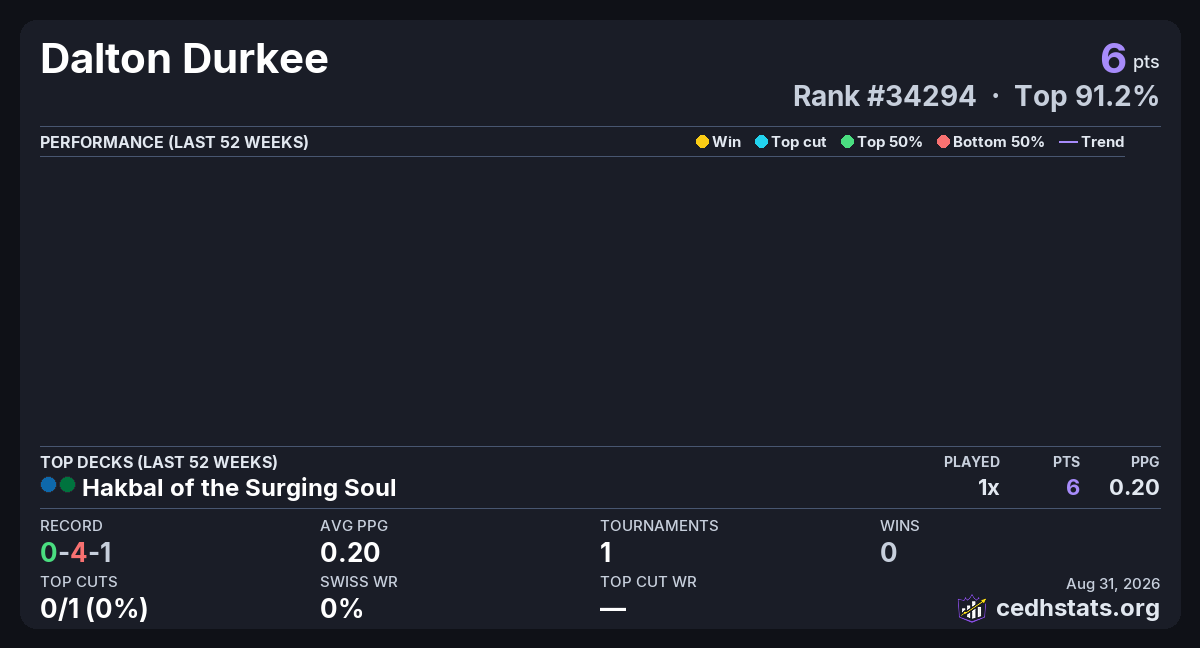
Task: Click the cedhstats.org logo icon
Action: click(x=972, y=608)
